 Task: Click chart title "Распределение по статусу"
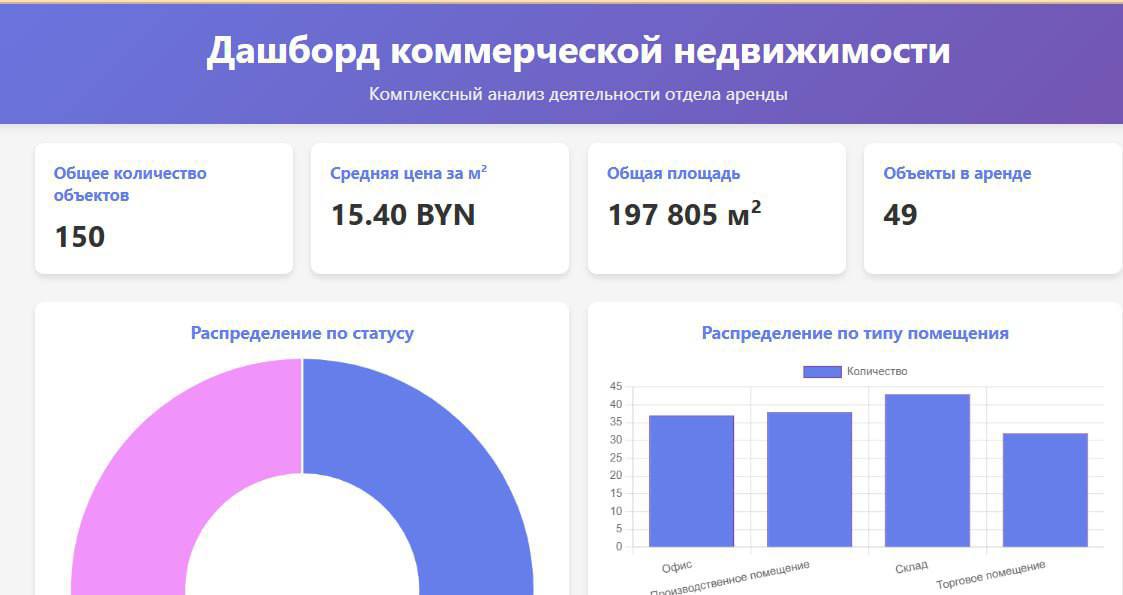pyautogui.click(x=302, y=333)
